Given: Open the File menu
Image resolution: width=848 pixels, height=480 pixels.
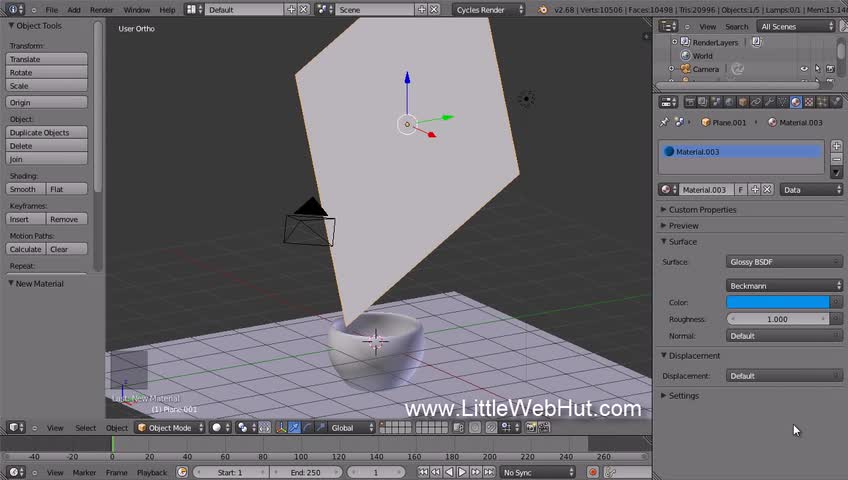Looking at the screenshot, I should click(51, 10).
